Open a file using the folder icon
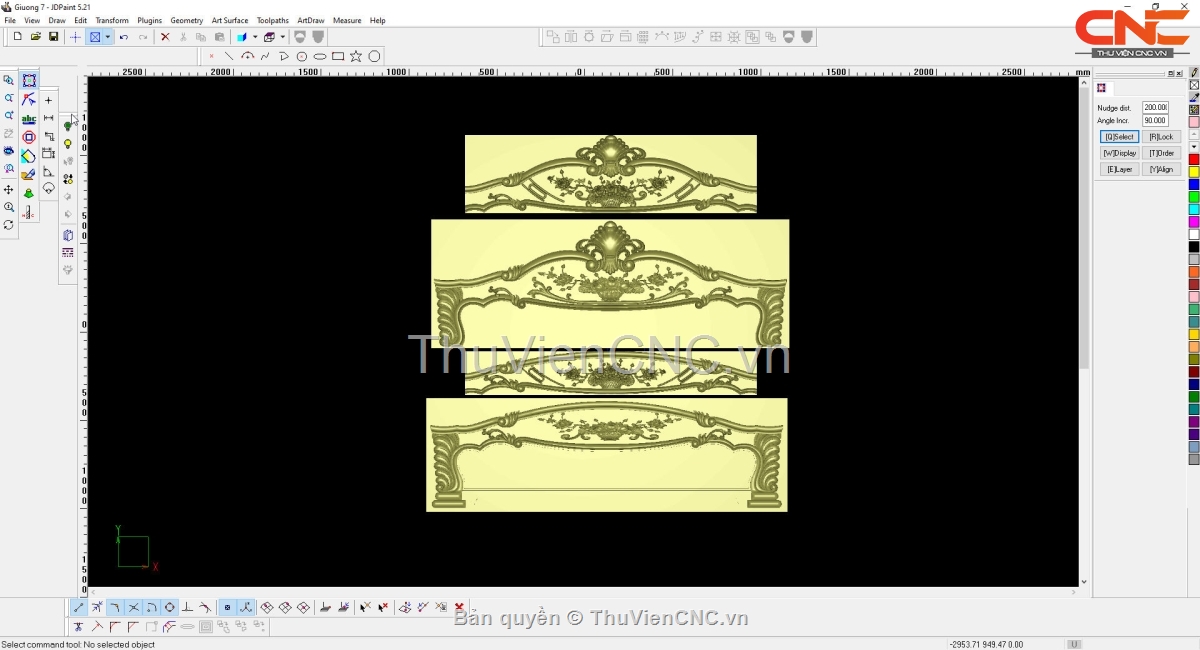Image resolution: width=1200 pixels, height=650 pixels. tap(35, 37)
